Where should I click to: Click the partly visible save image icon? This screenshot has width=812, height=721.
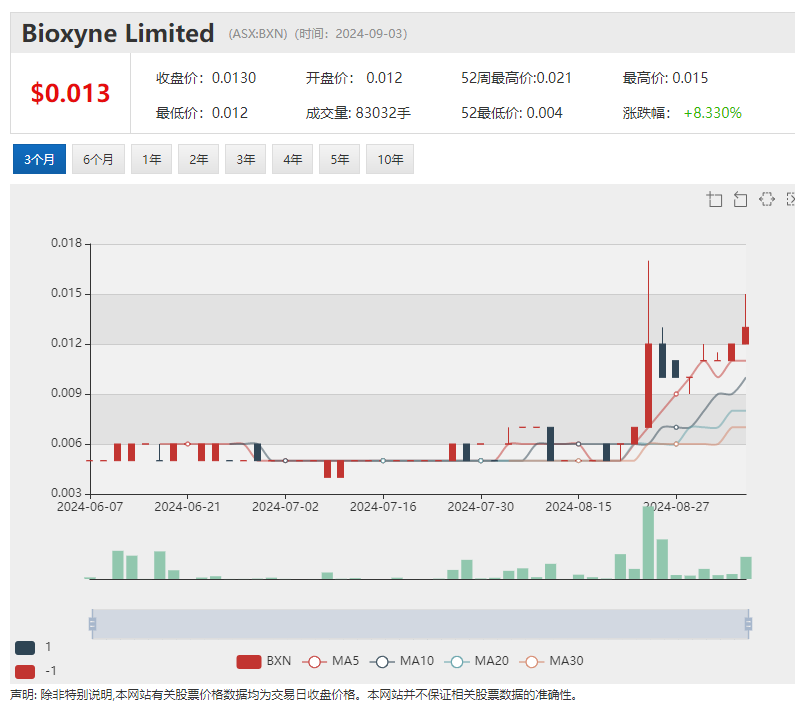click(x=790, y=199)
